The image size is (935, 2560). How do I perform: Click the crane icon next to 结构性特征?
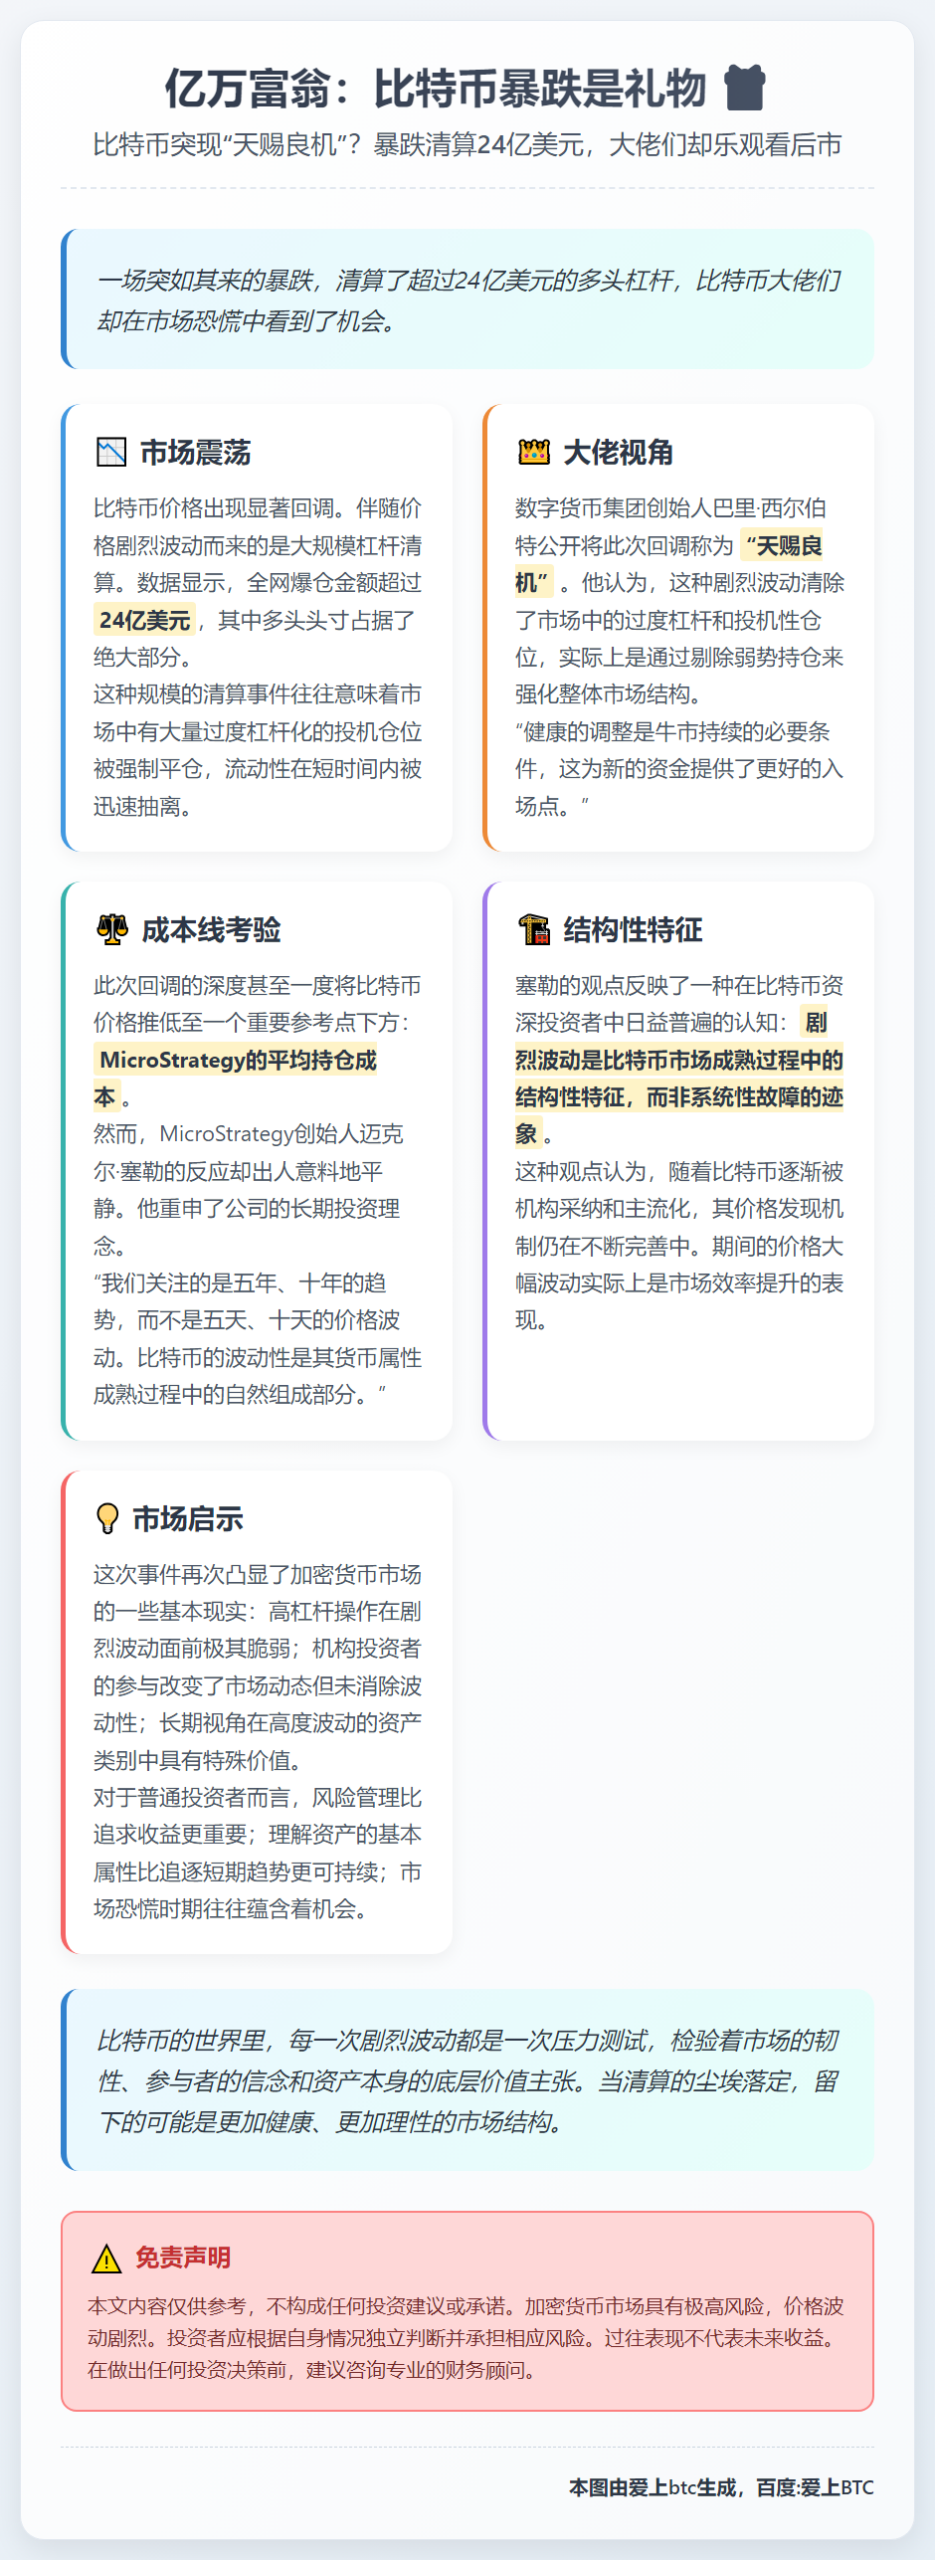534,929
